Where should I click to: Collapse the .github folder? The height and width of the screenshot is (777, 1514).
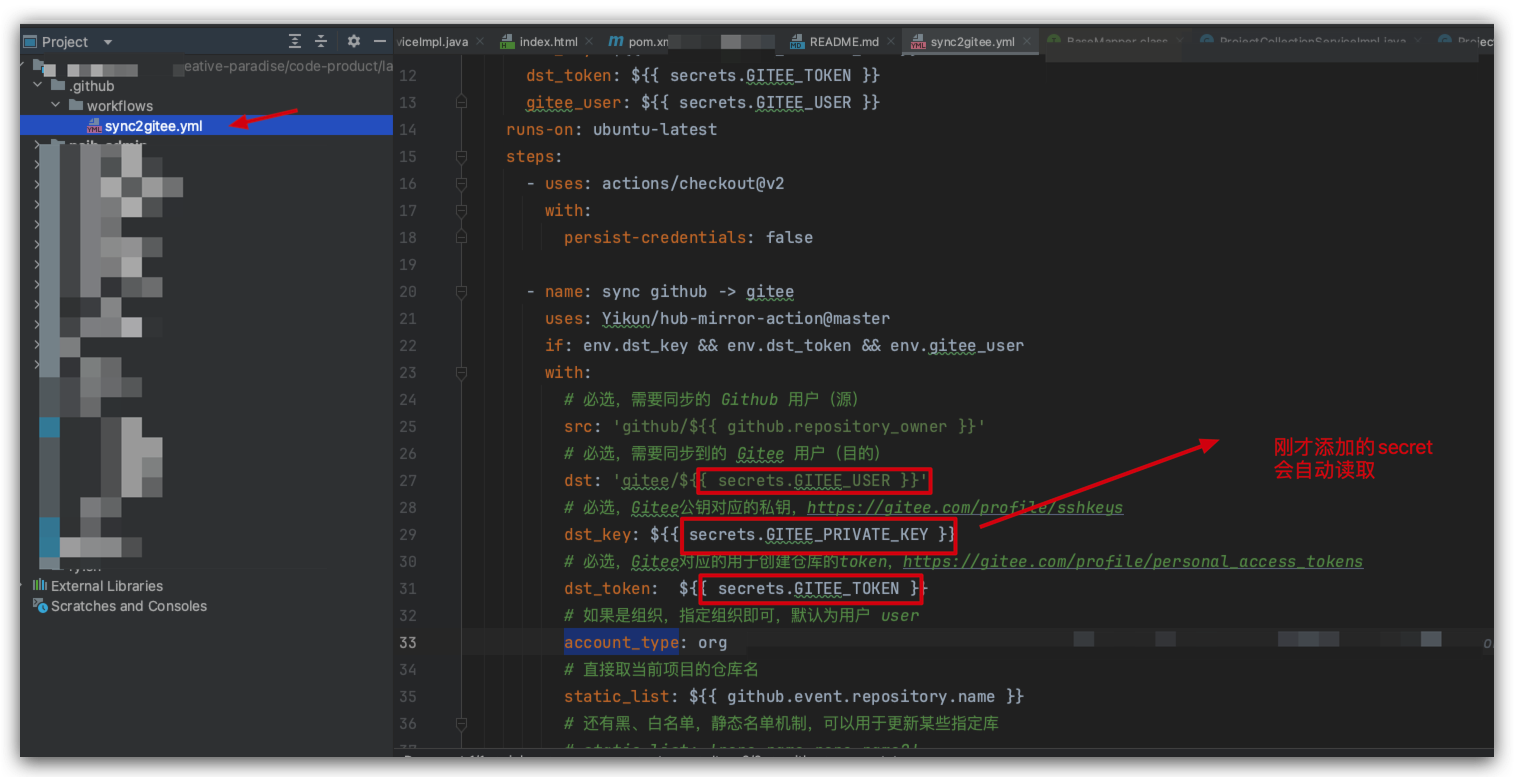38,85
